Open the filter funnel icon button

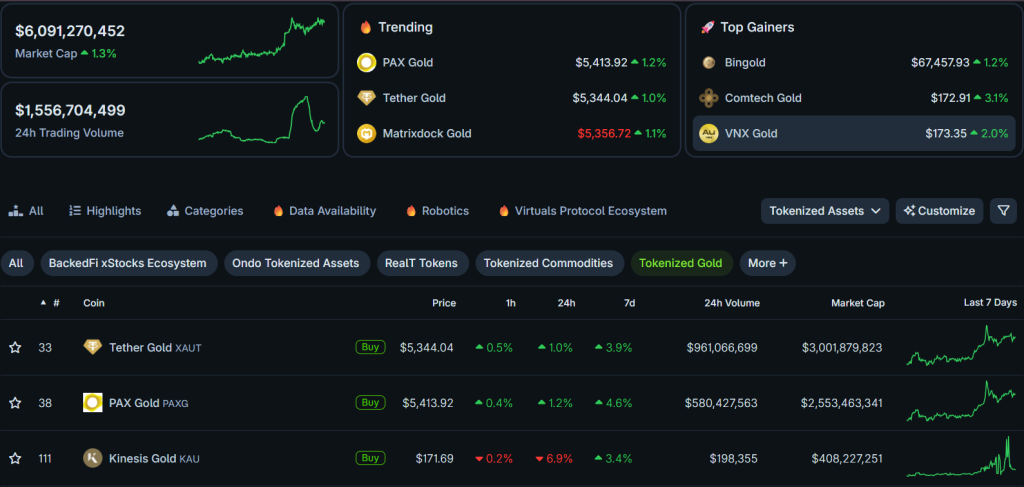[1003, 211]
